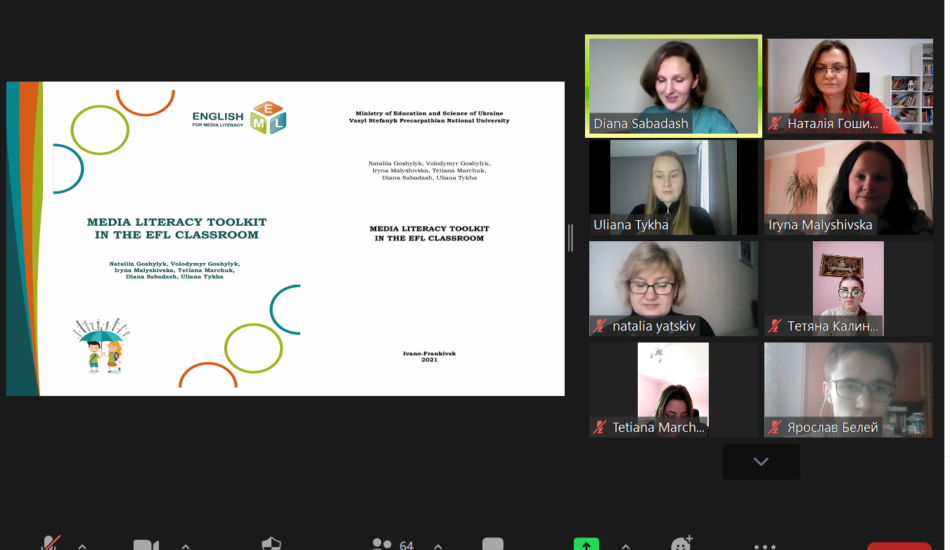Image resolution: width=950 pixels, height=550 pixels.
Task: Open the Reactions smiley icon
Action: 682,545
